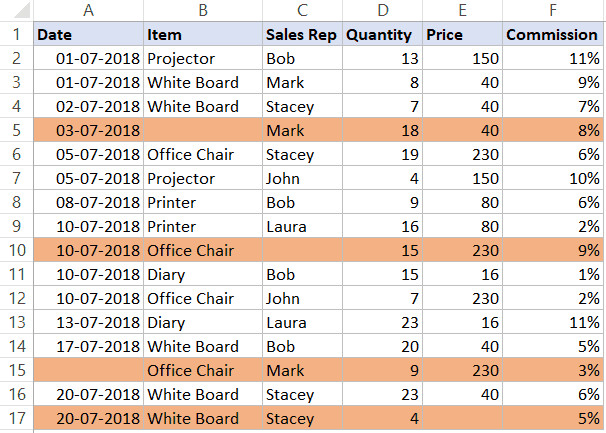Viewport: 606px width, 433px height.
Task: Select empty Price cell in row 17
Action: pos(462,419)
